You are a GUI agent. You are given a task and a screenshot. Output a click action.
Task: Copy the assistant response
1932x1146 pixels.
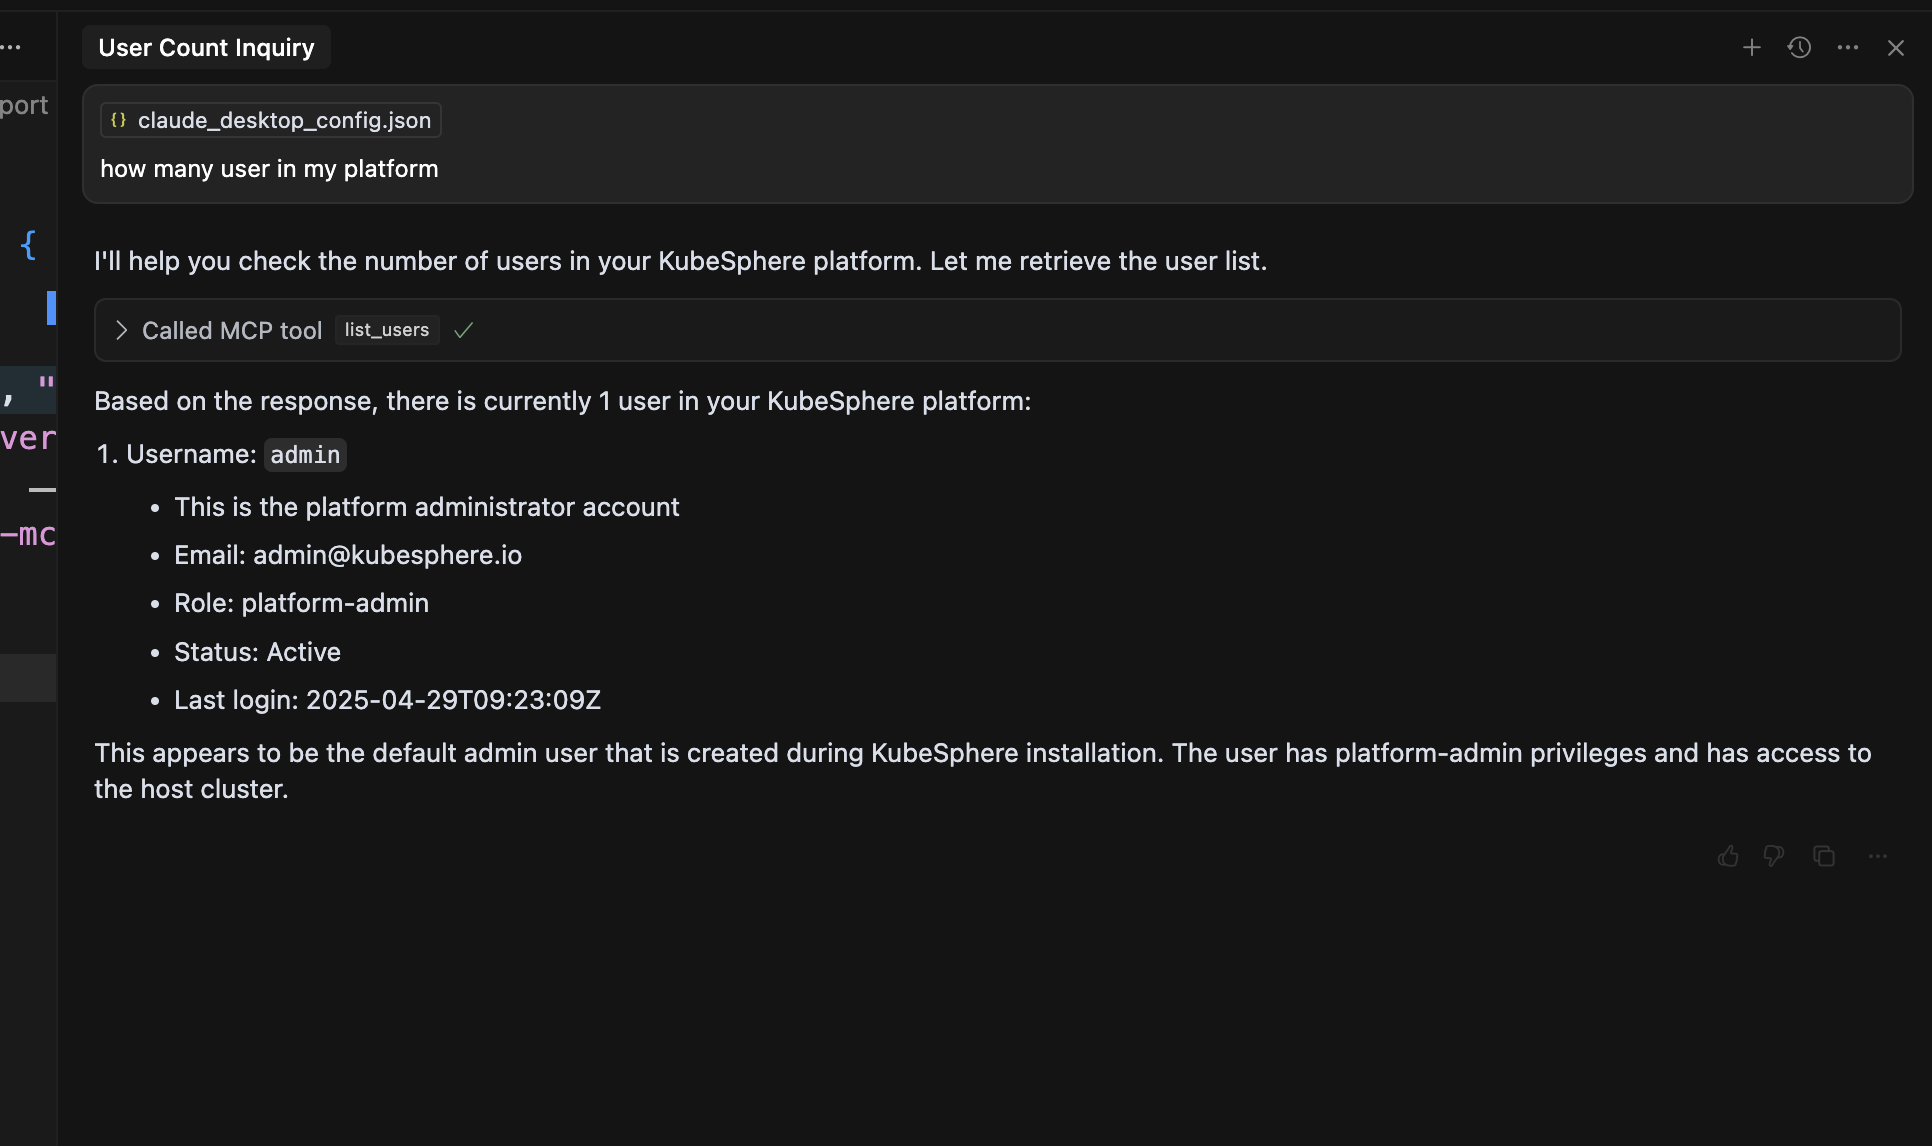(1824, 856)
